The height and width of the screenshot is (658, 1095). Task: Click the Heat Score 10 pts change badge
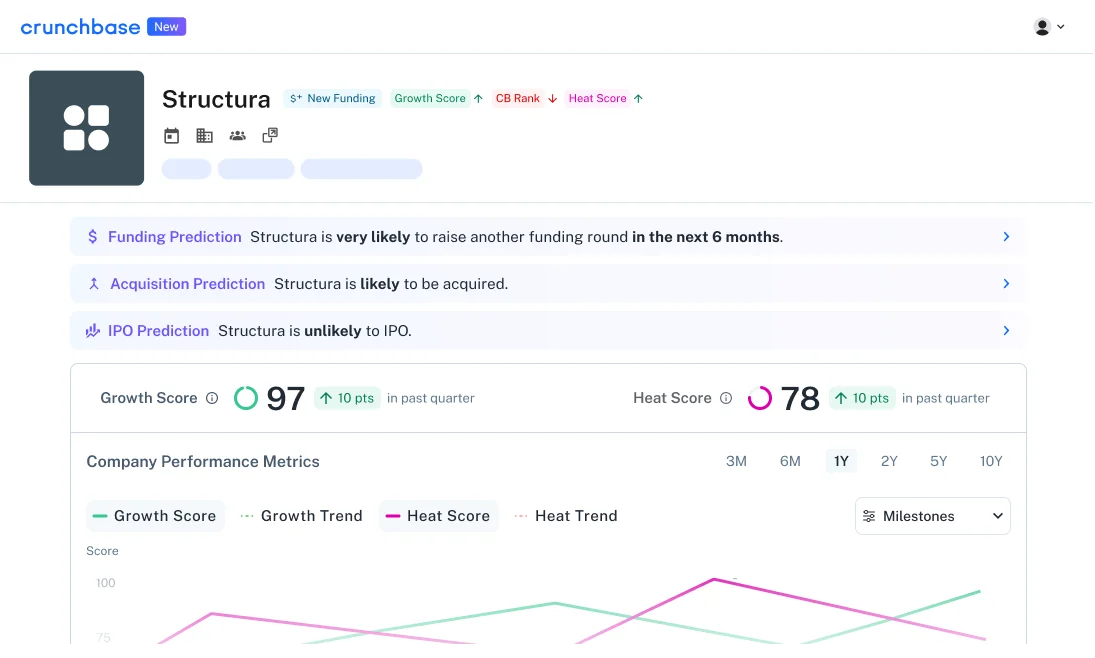click(862, 398)
